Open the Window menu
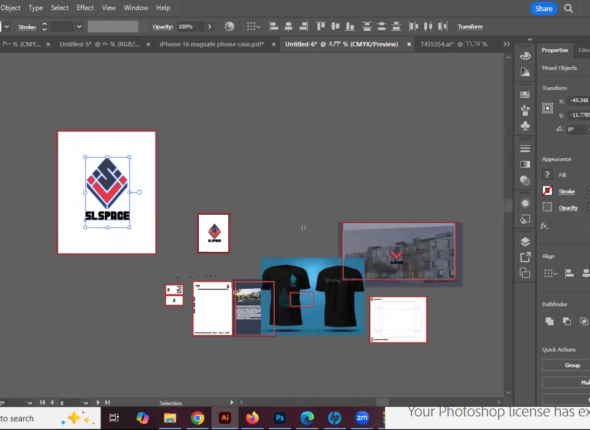590x430 pixels. click(x=136, y=8)
